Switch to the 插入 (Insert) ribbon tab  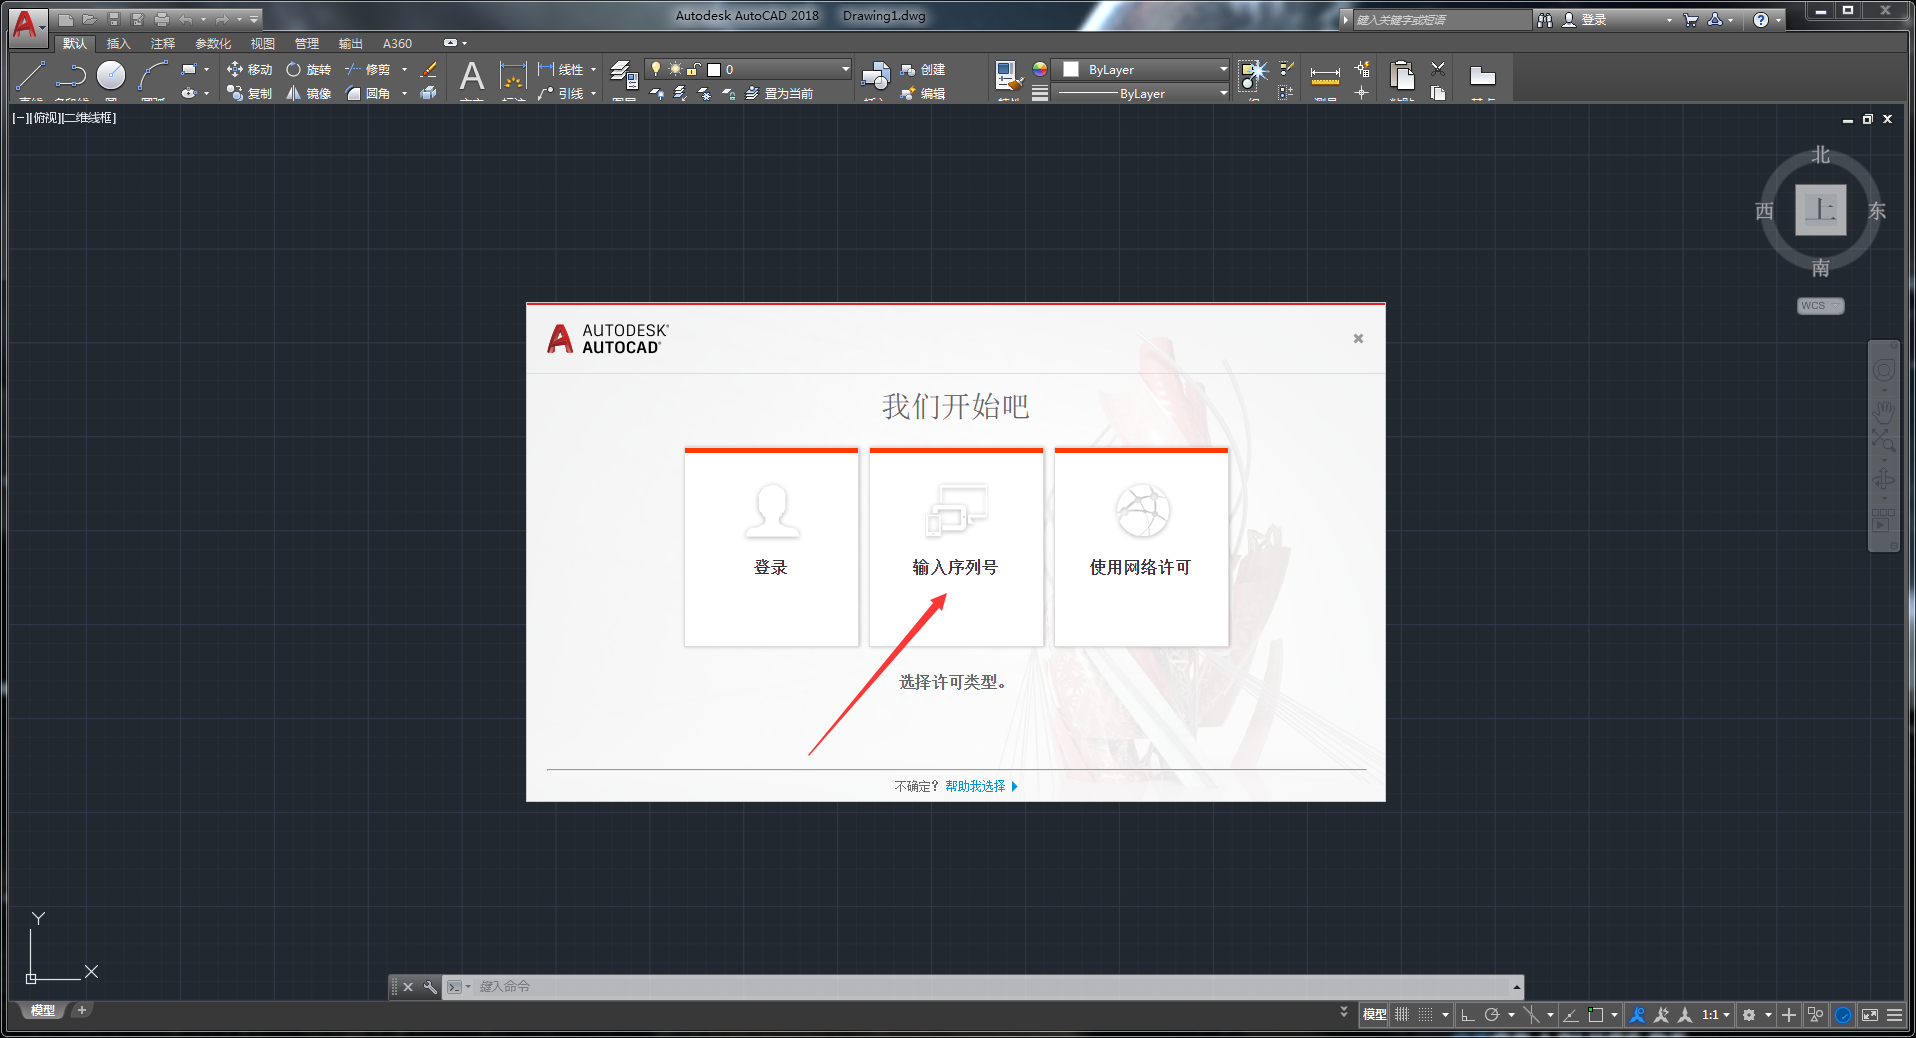tap(118, 43)
